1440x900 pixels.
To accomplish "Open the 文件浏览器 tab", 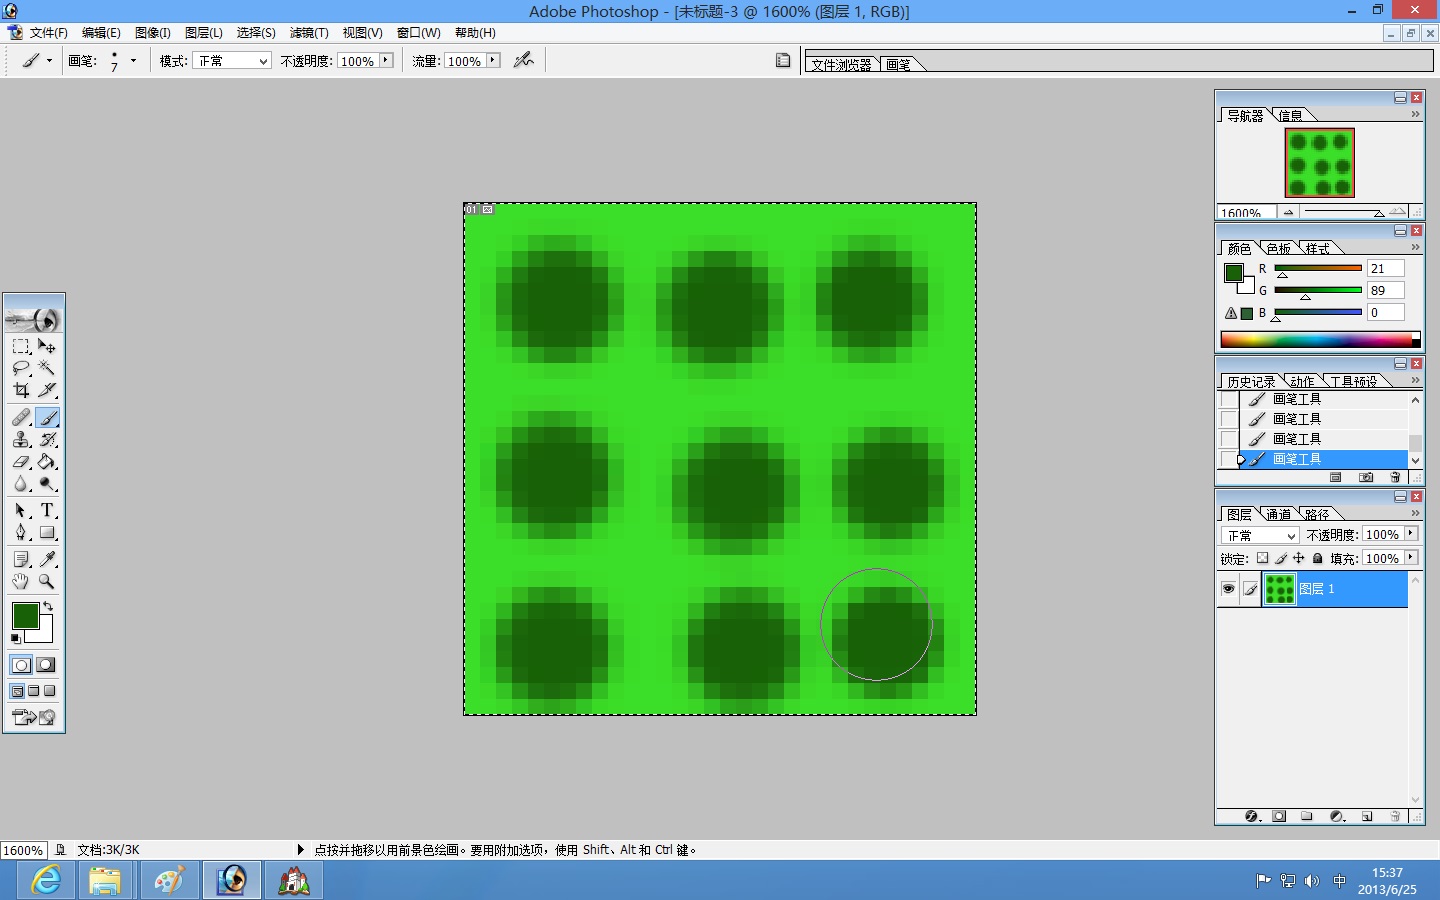I will pos(842,64).
